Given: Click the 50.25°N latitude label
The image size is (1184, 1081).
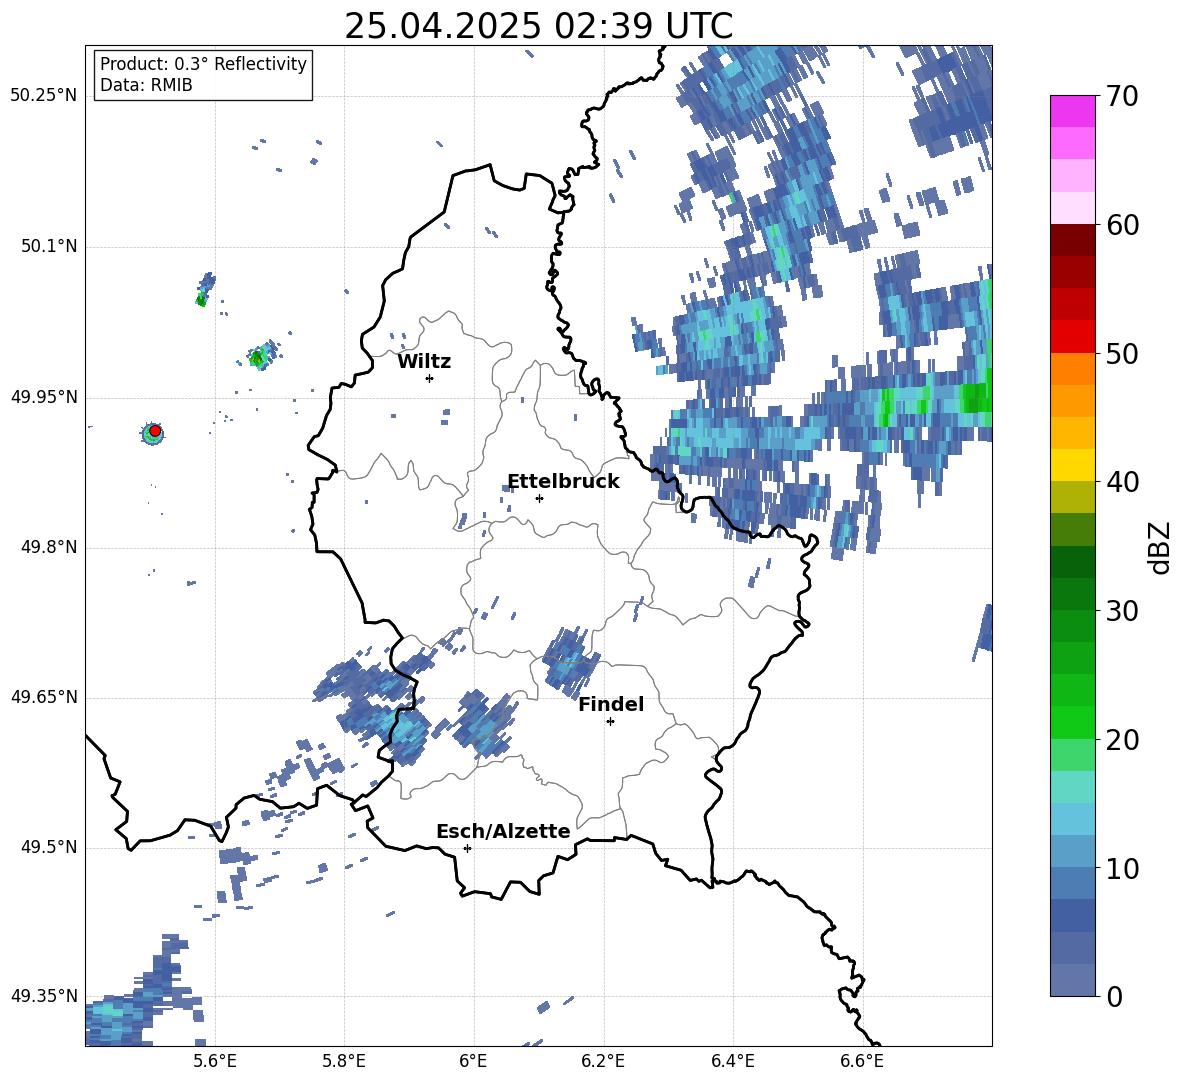Looking at the screenshot, I should (44, 96).
